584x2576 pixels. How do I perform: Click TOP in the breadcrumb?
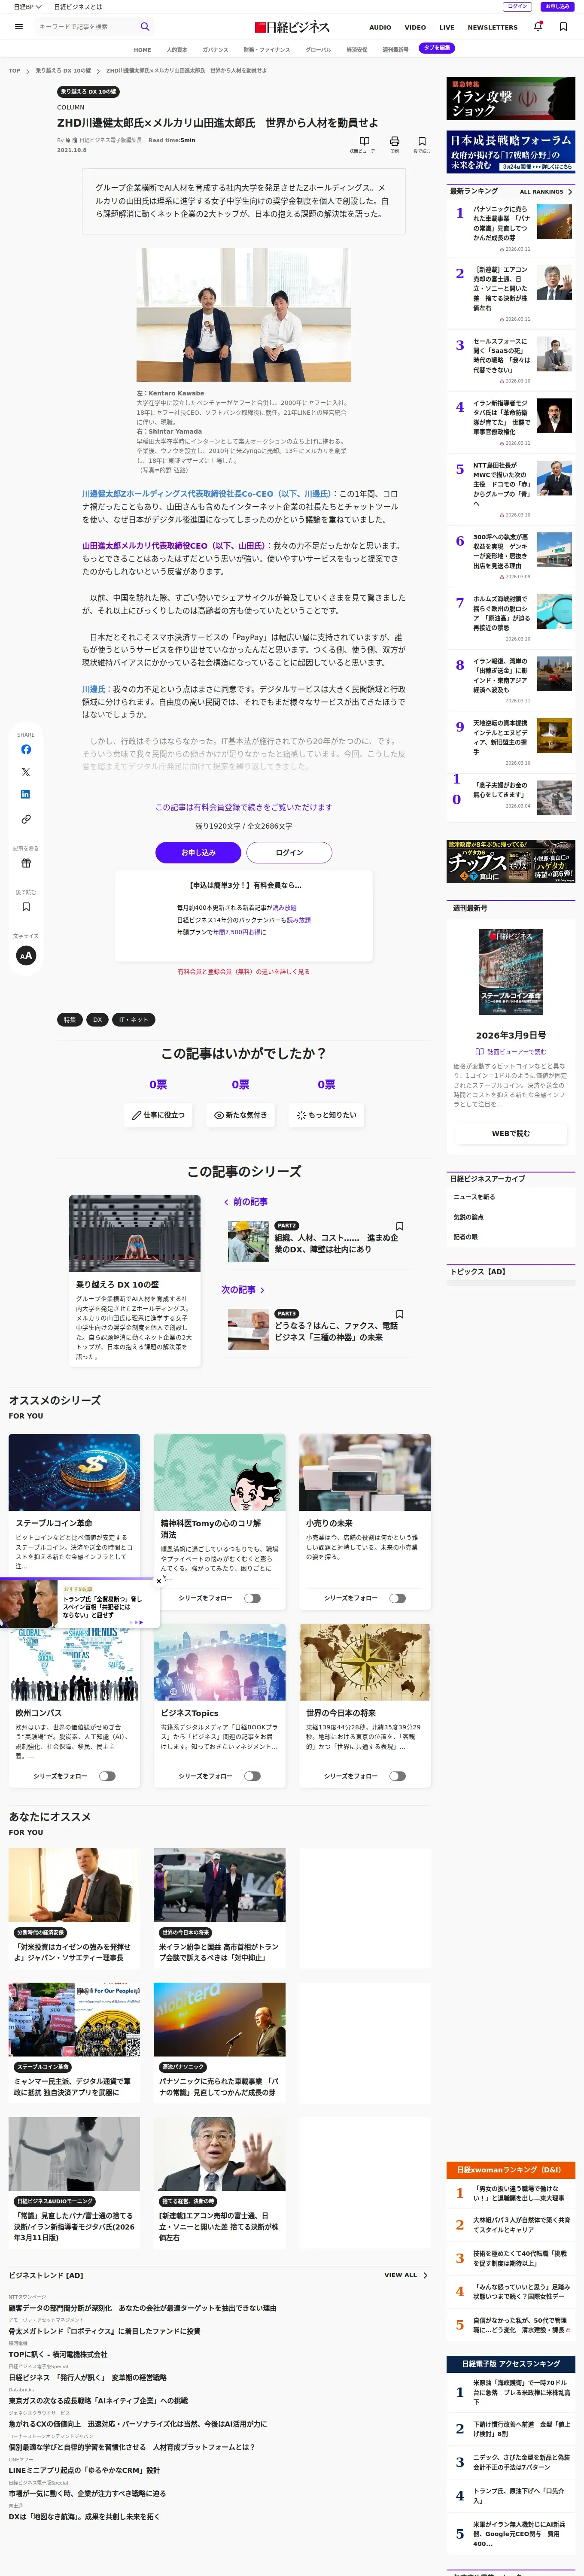14,70
